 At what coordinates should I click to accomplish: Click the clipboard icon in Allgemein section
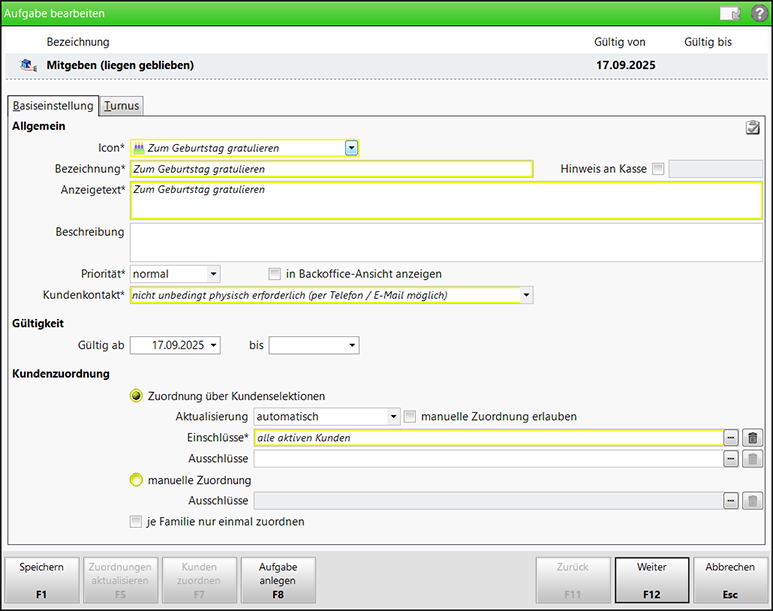[x=753, y=127]
